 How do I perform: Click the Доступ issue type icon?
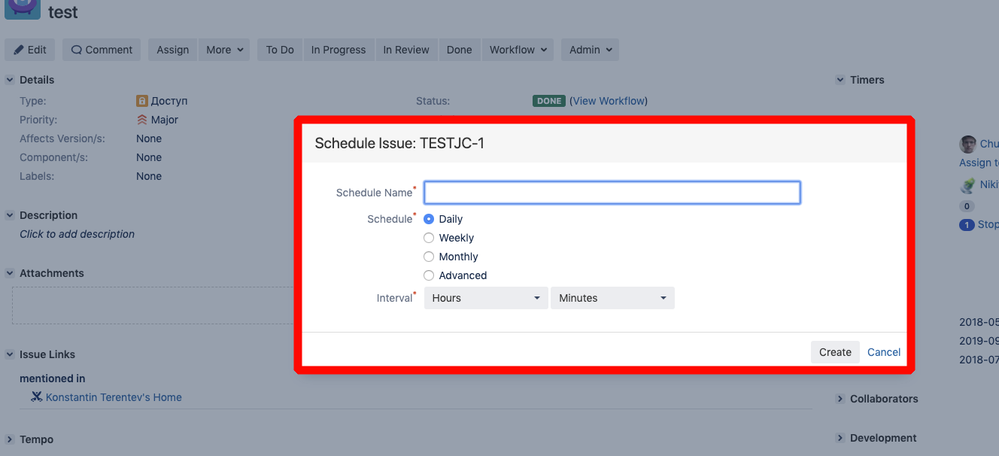pyautogui.click(x=142, y=101)
